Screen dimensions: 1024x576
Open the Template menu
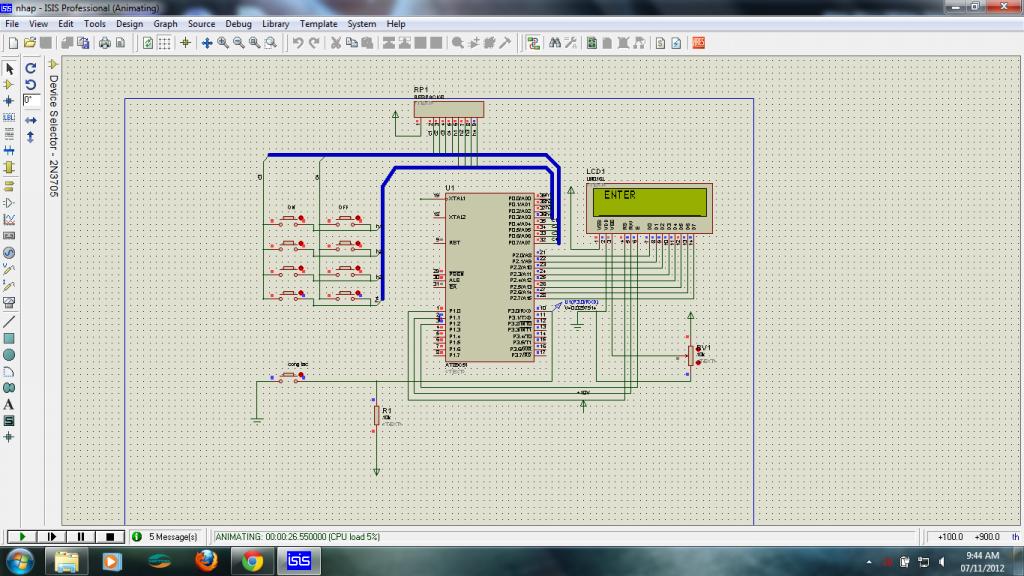[318, 23]
